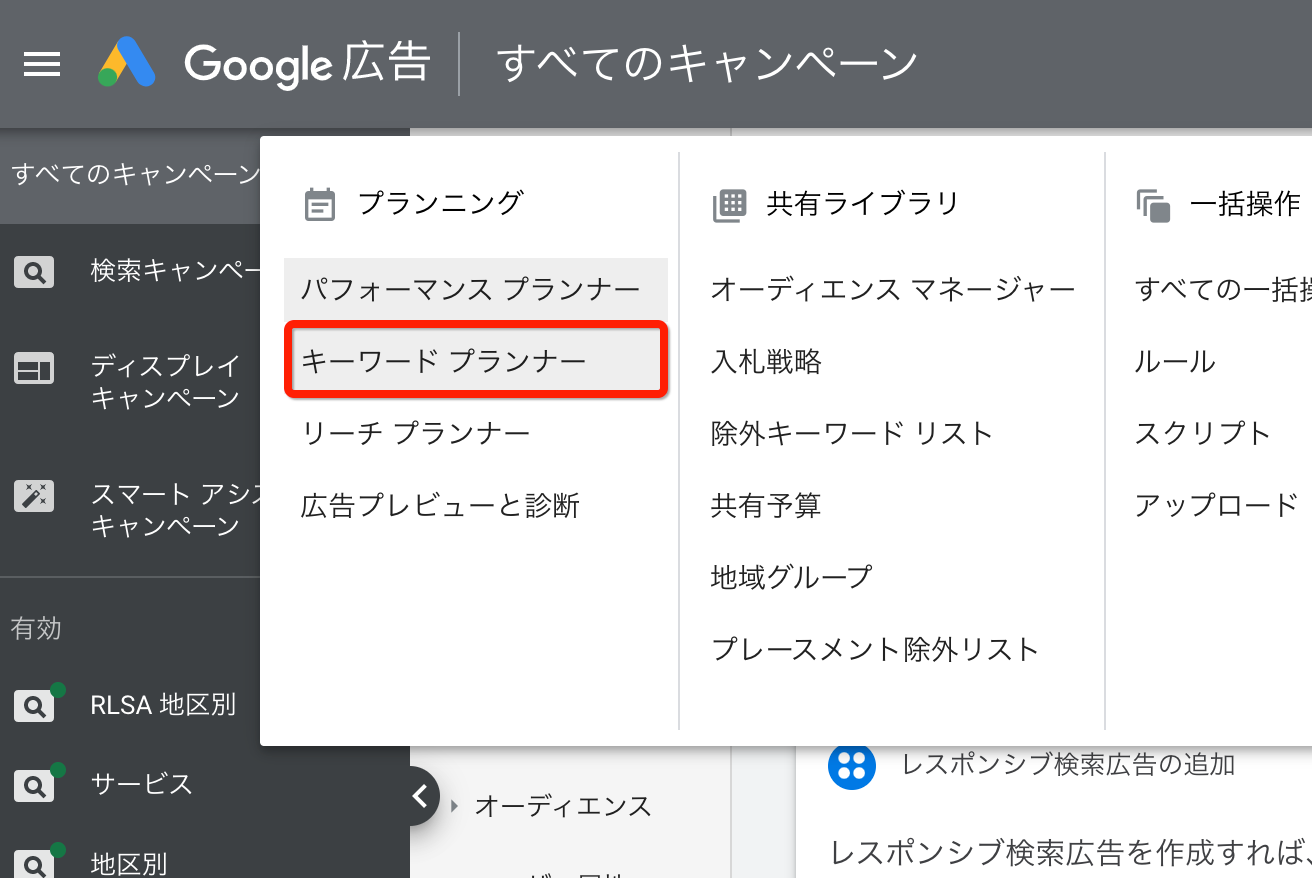
Task: Open 除外キーワード リスト
Action: [851, 433]
